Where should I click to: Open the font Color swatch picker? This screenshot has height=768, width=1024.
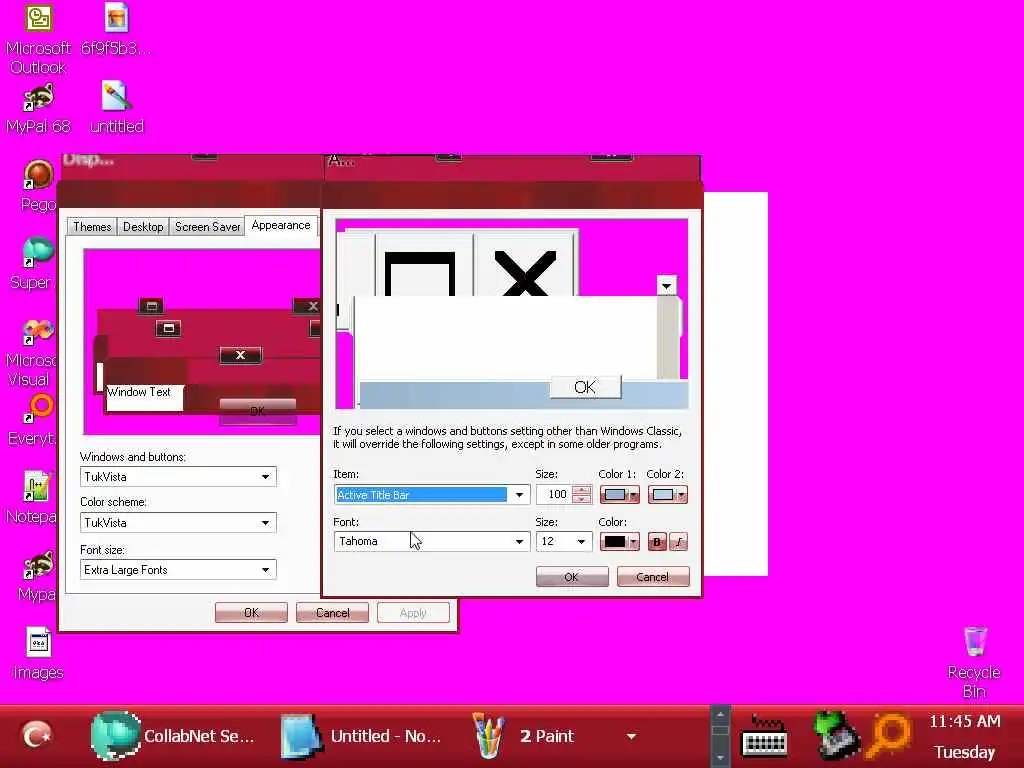click(619, 541)
